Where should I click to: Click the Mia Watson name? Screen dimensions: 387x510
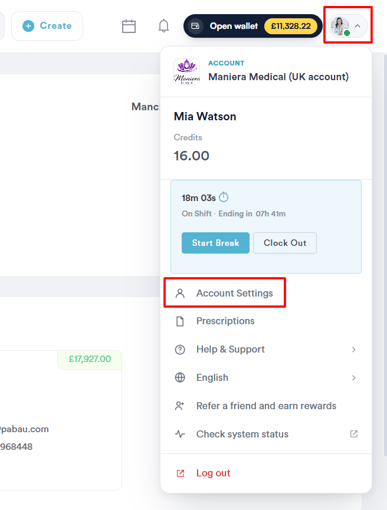205,116
